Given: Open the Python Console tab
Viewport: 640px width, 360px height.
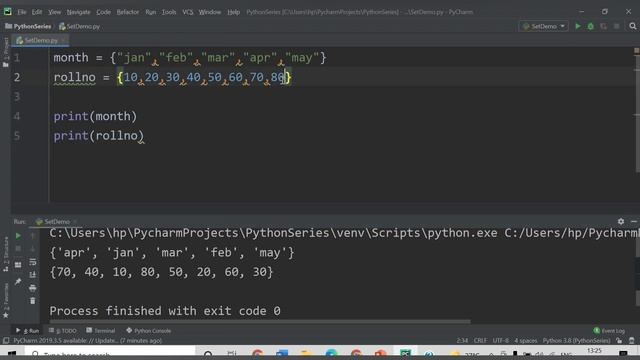Looking at the screenshot, I should tap(149, 331).
